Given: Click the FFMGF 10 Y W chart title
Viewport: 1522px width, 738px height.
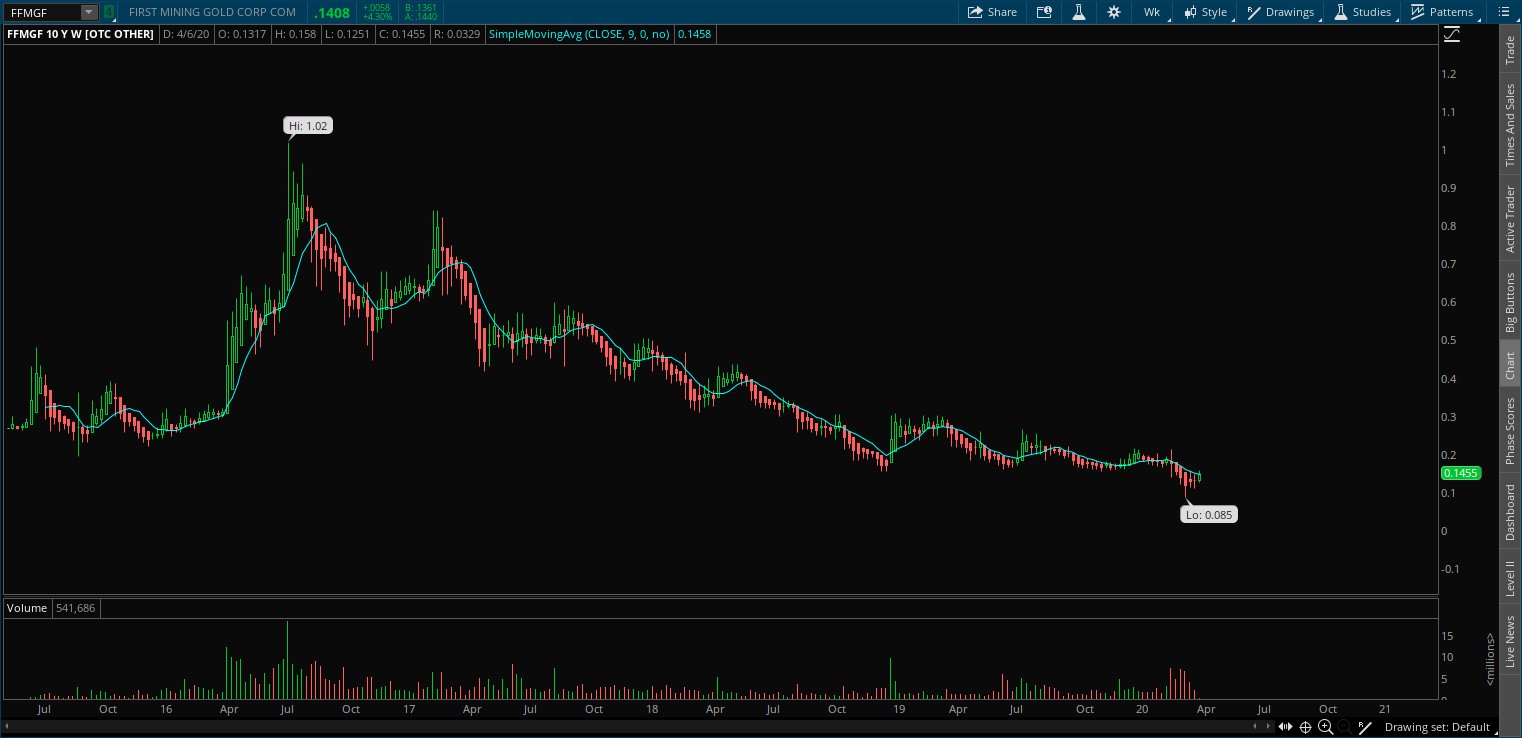Looking at the screenshot, I should (82, 34).
